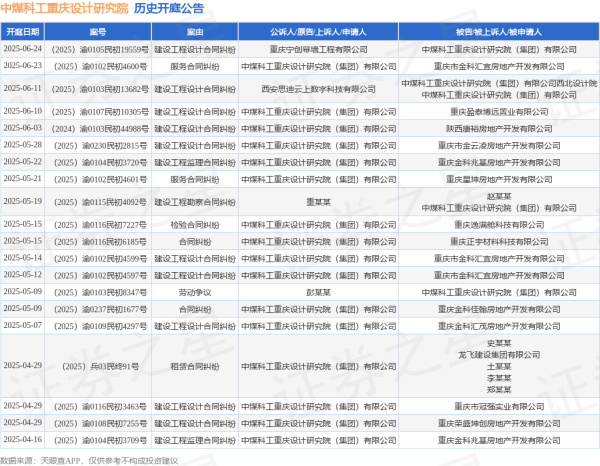Click the date 2025-04-16
600x466 pixels.
pos(23,439)
